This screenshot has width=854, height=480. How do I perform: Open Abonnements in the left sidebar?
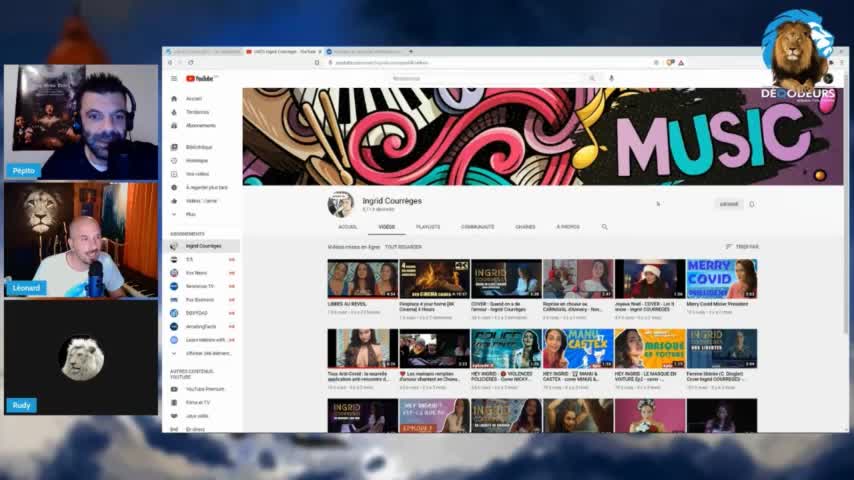click(x=200, y=125)
